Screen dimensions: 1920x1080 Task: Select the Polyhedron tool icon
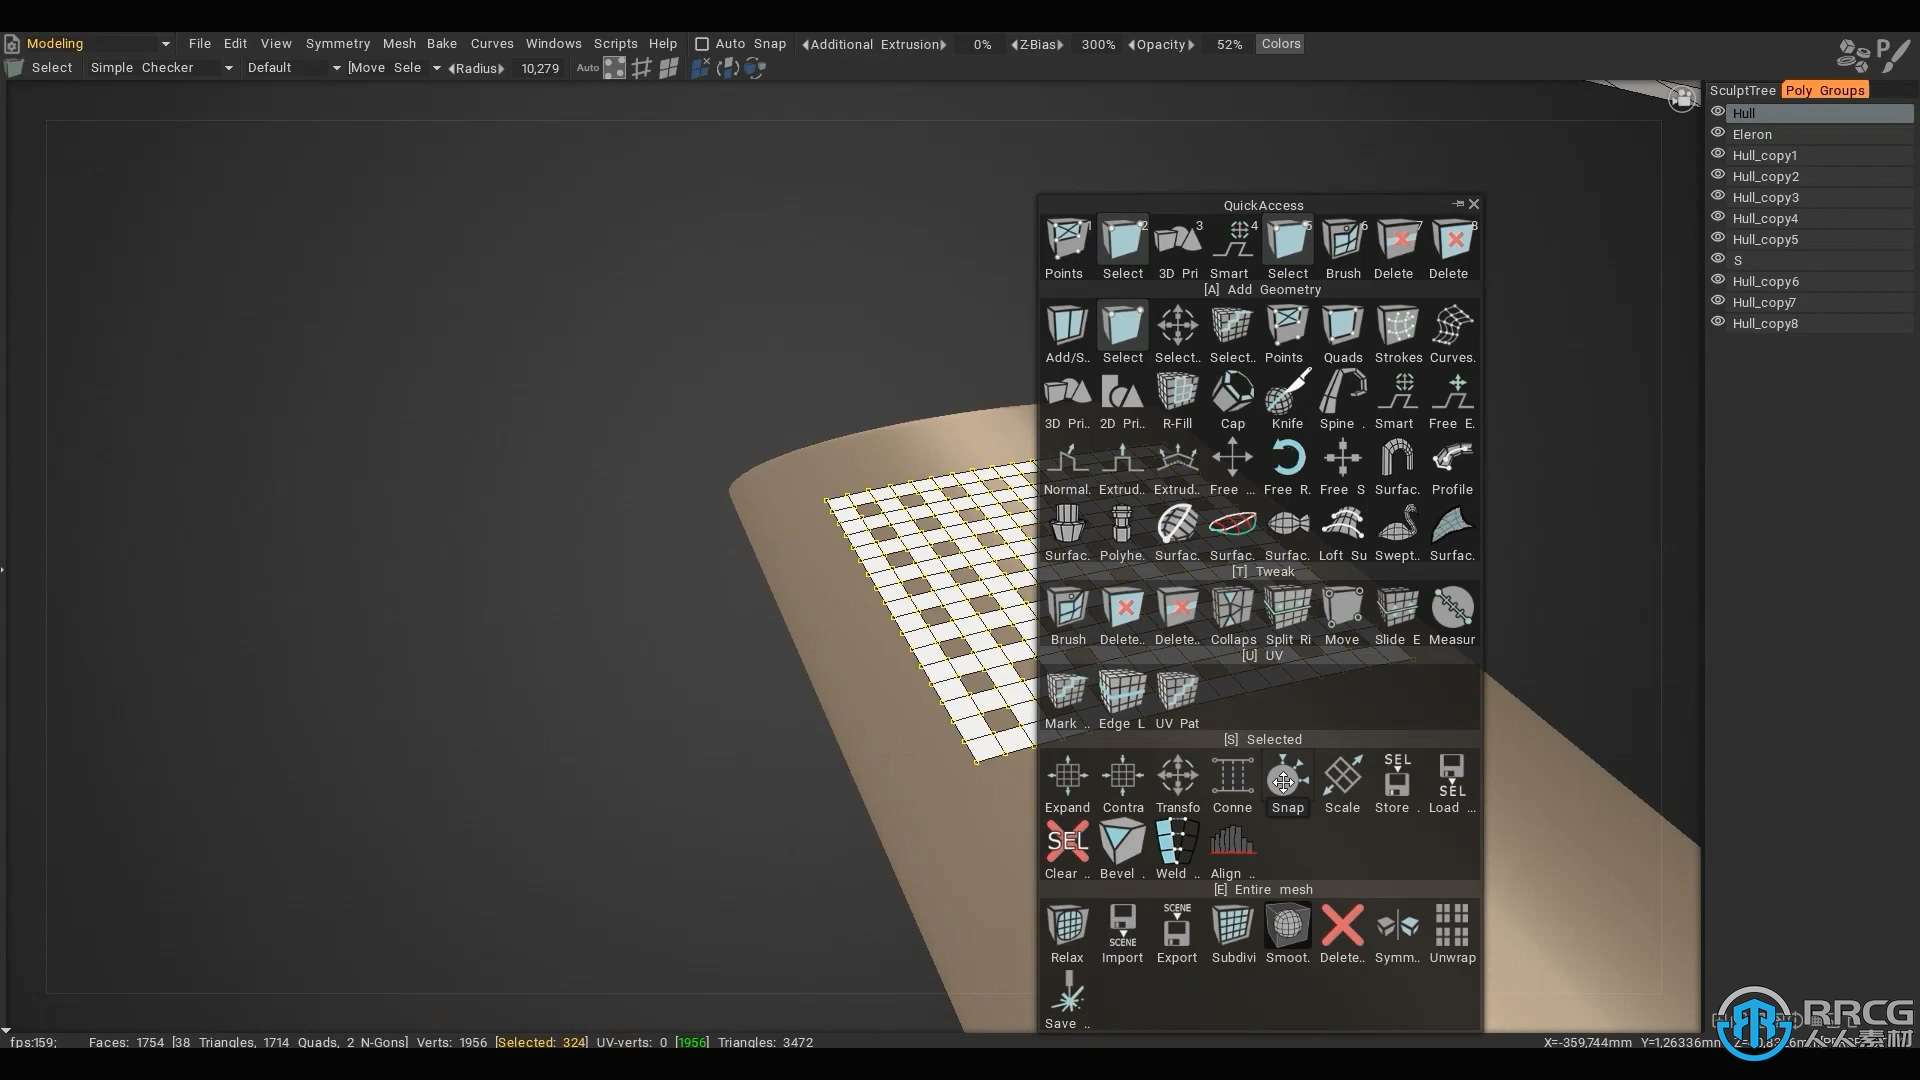tap(1122, 533)
